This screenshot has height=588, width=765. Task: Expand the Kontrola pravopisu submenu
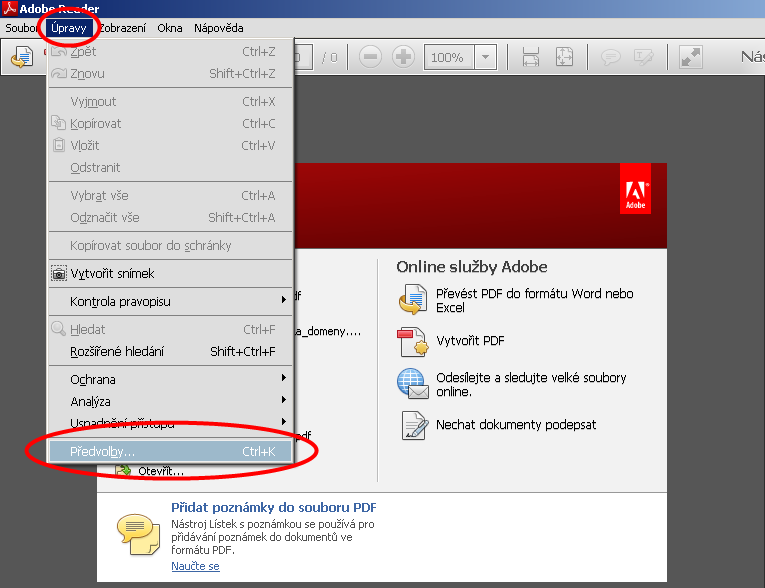[171, 301]
